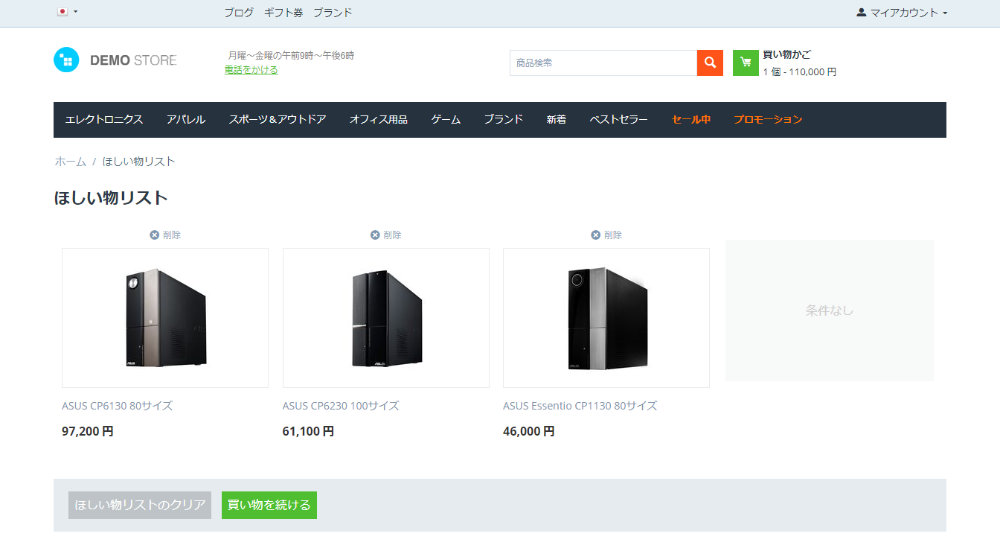Click the Demo Store logo icon

click(66, 60)
